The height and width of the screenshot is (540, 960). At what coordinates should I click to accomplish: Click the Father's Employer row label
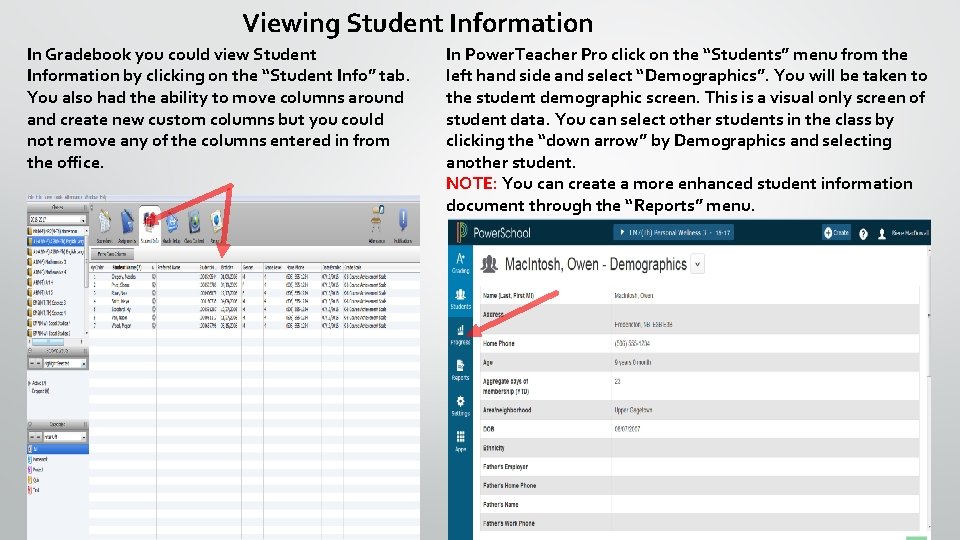[x=505, y=467]
